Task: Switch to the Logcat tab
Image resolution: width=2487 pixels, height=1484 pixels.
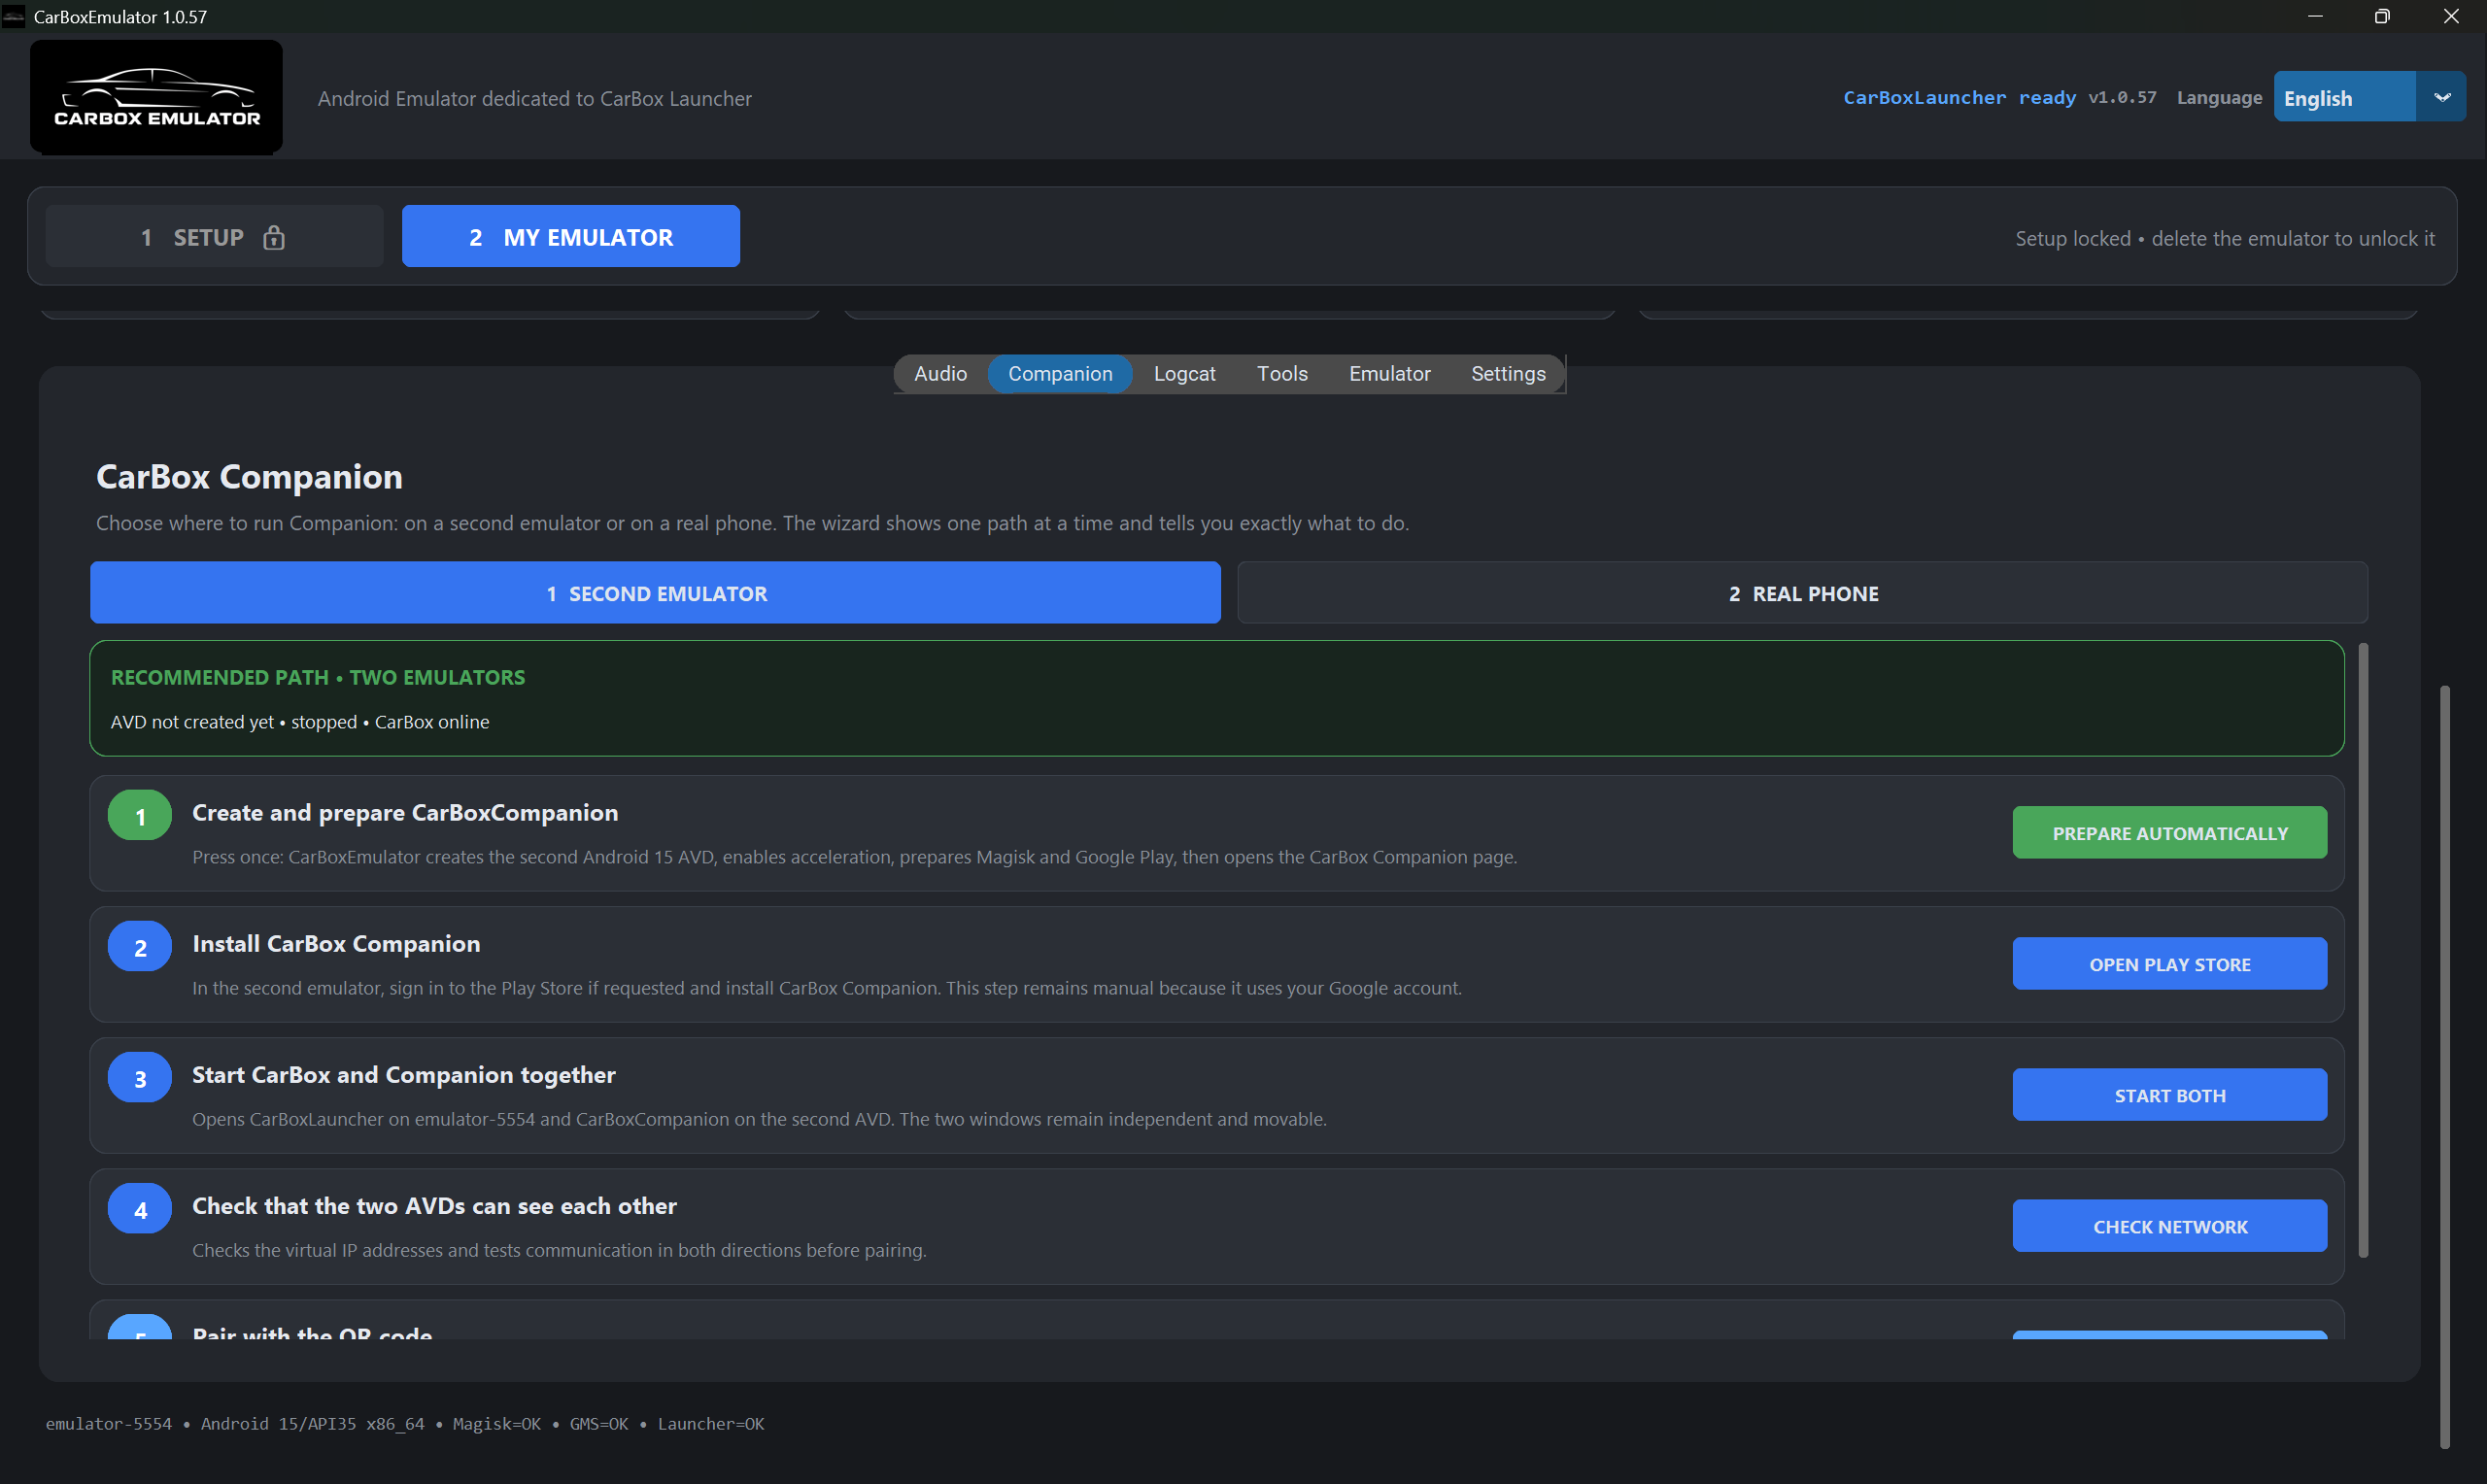Action: tap(1184, 374)
